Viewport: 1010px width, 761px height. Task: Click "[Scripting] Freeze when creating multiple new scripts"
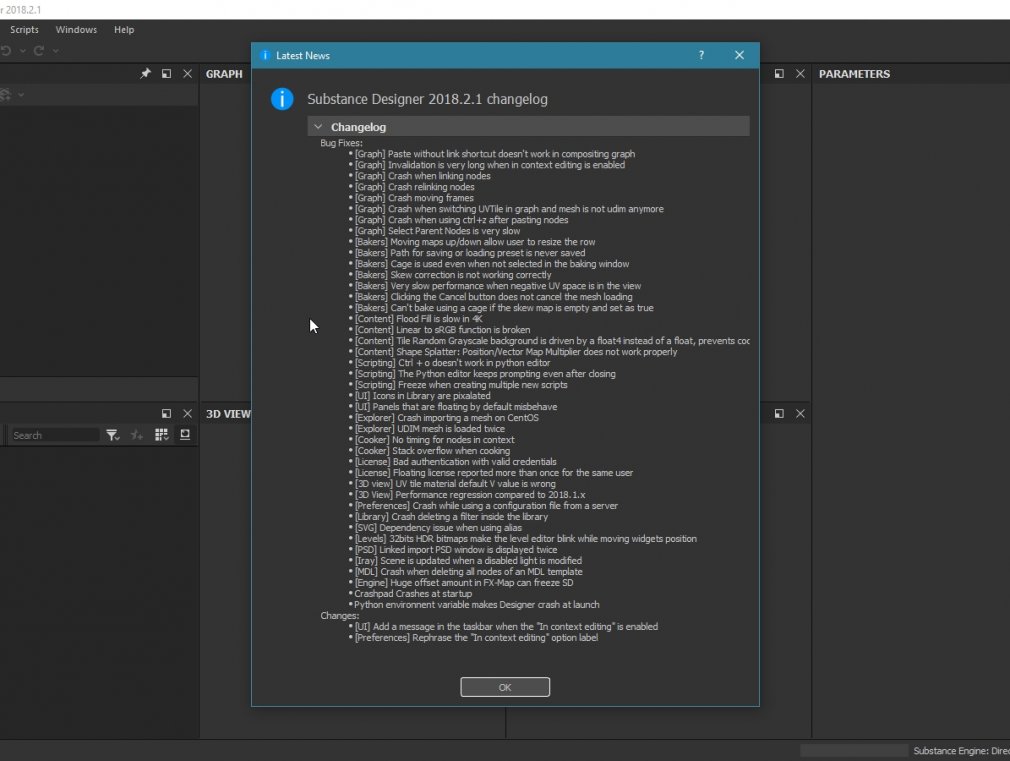(x=461, y=385)
